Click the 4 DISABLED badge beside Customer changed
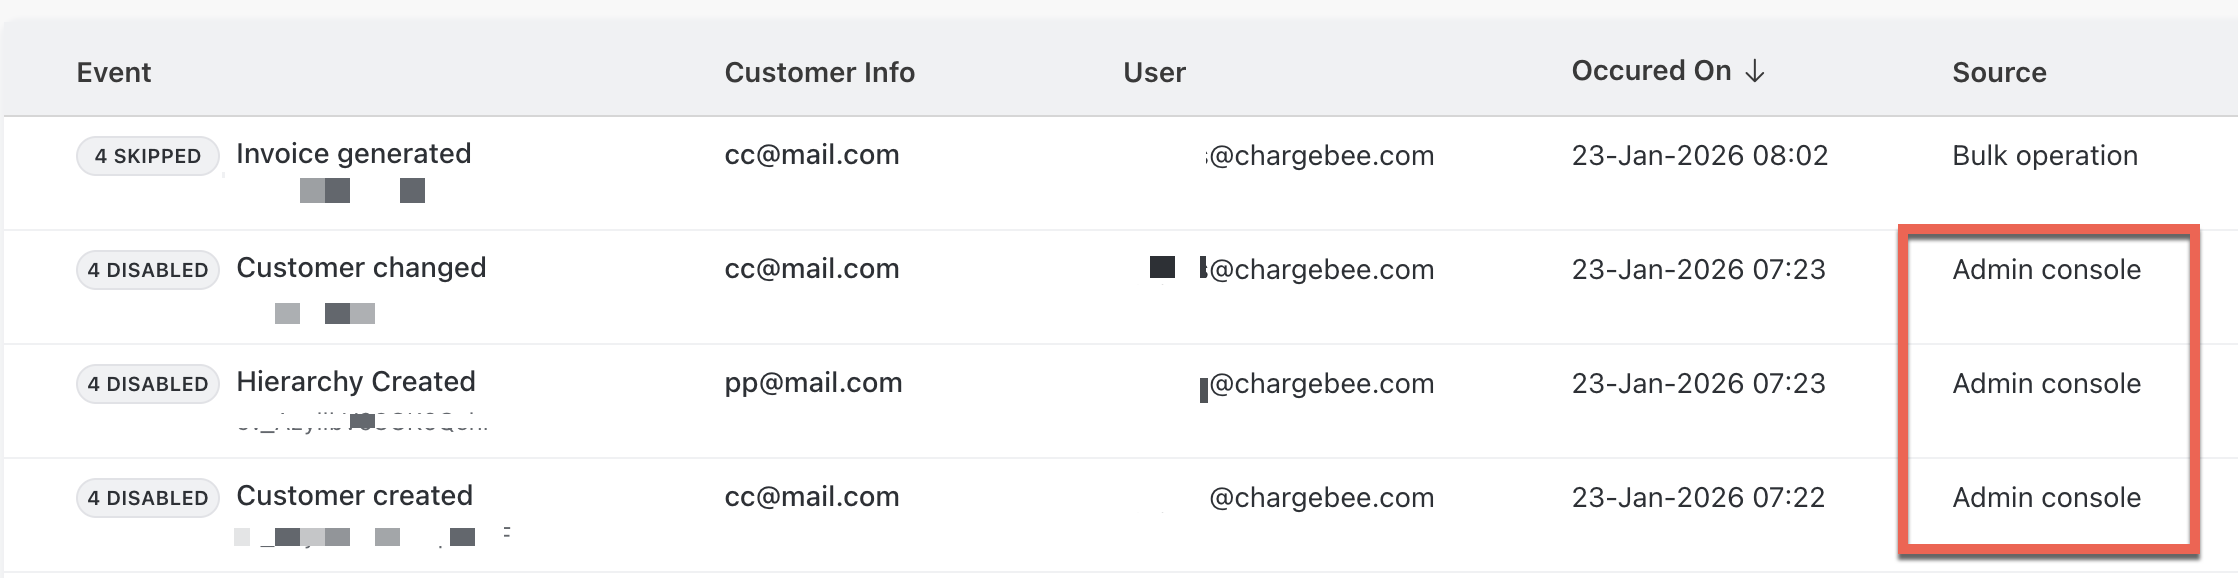This screenshot has width=2238, height=578. (148, 270)
